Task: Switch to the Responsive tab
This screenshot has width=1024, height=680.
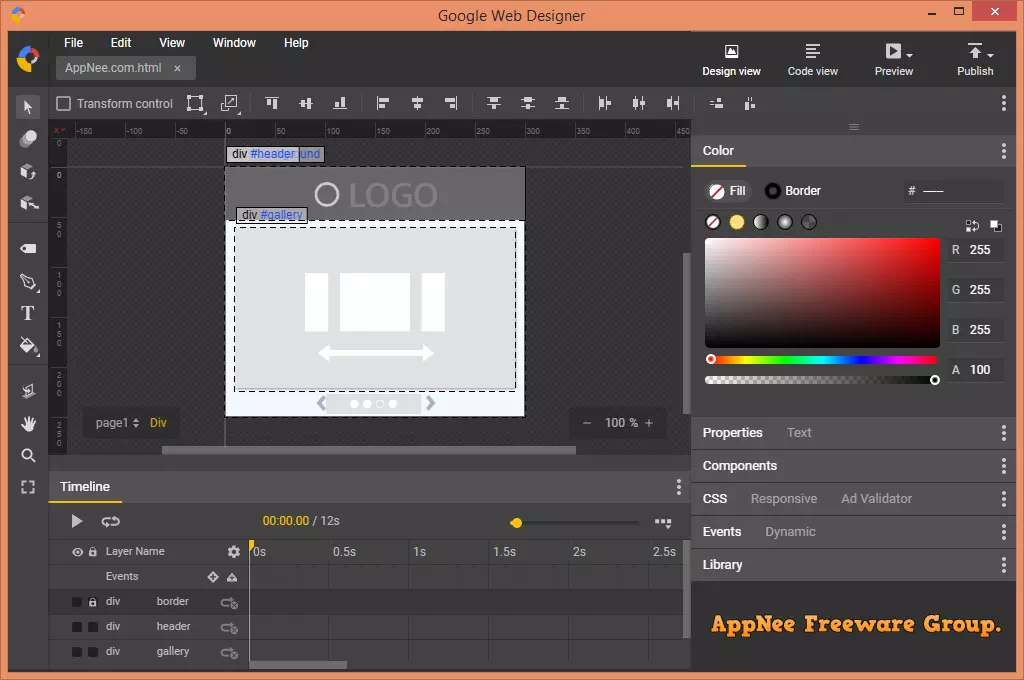Action: (784, 498)
